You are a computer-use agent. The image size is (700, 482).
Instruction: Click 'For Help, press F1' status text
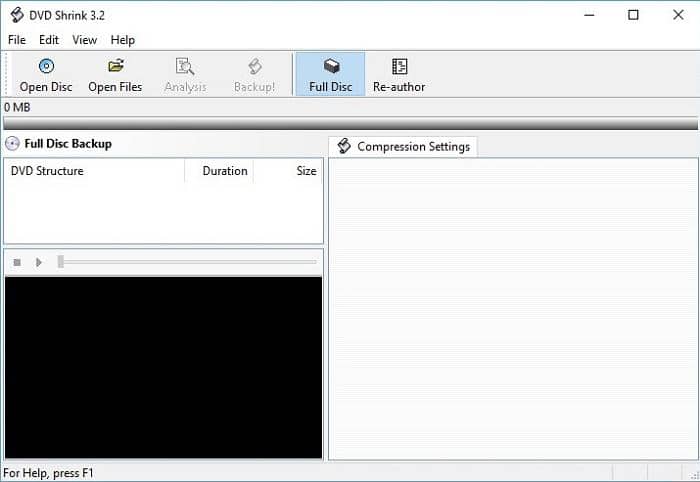tap(48, 473)
